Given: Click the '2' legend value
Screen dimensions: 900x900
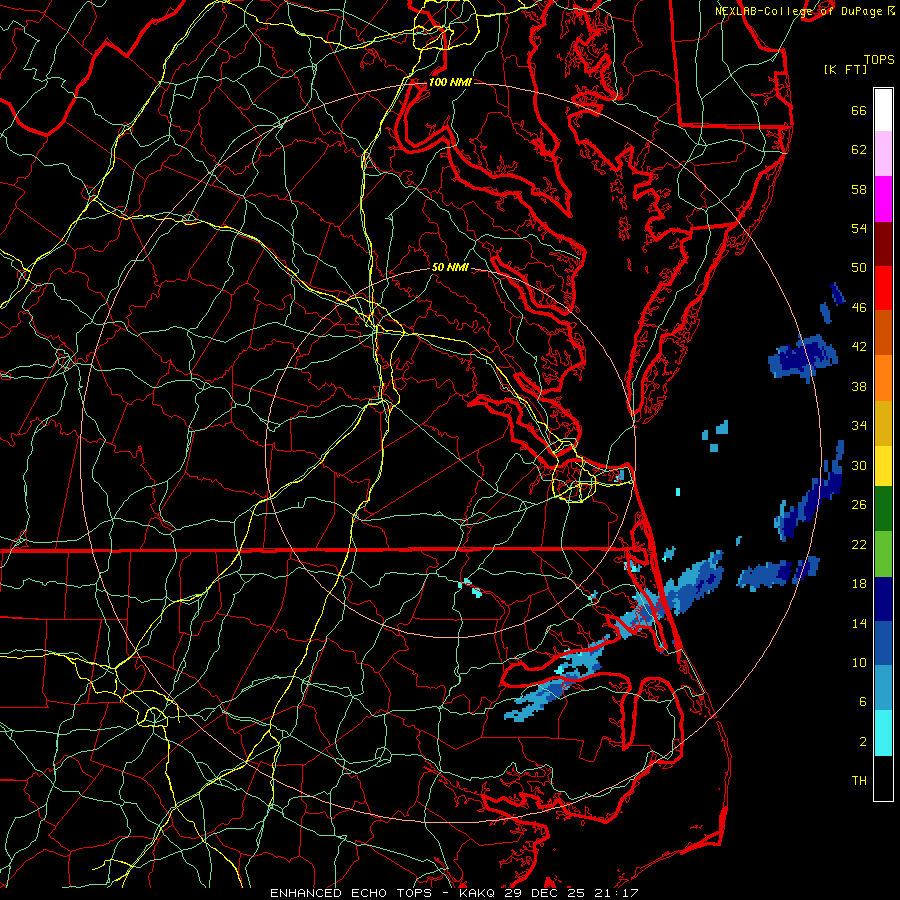Looking at the screenshot, I should coord(862,741).
